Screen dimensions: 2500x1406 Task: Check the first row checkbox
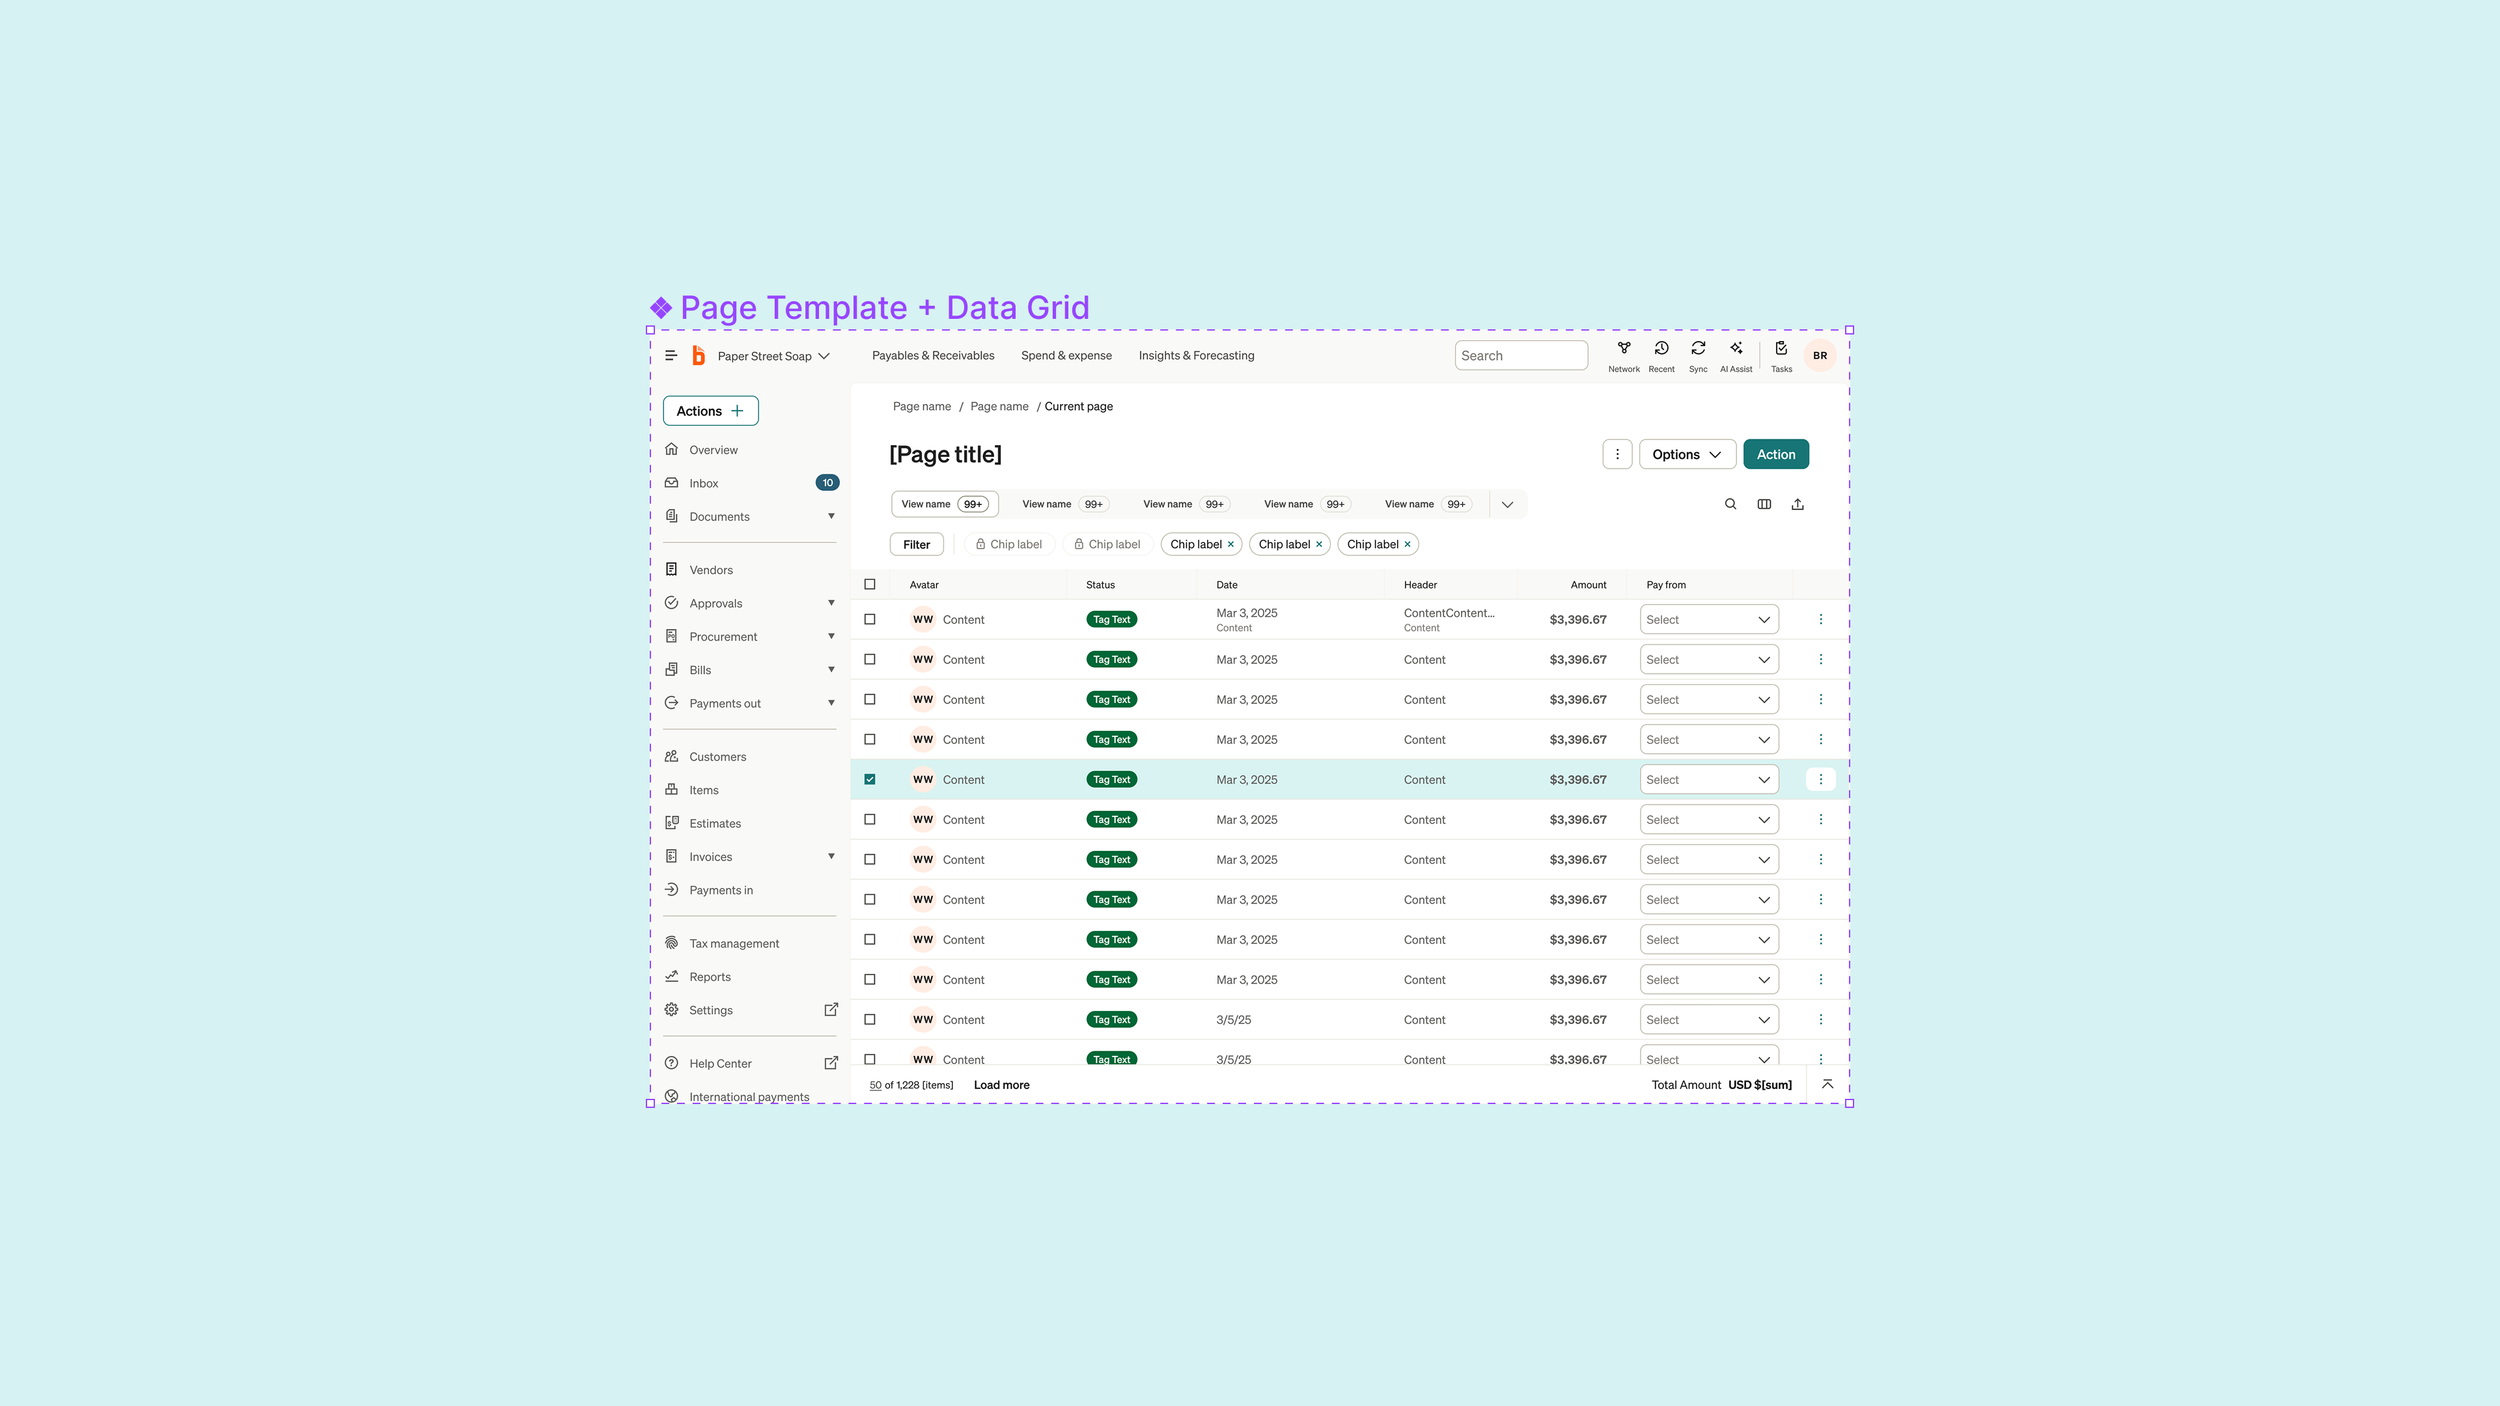[x=870, y=619]
